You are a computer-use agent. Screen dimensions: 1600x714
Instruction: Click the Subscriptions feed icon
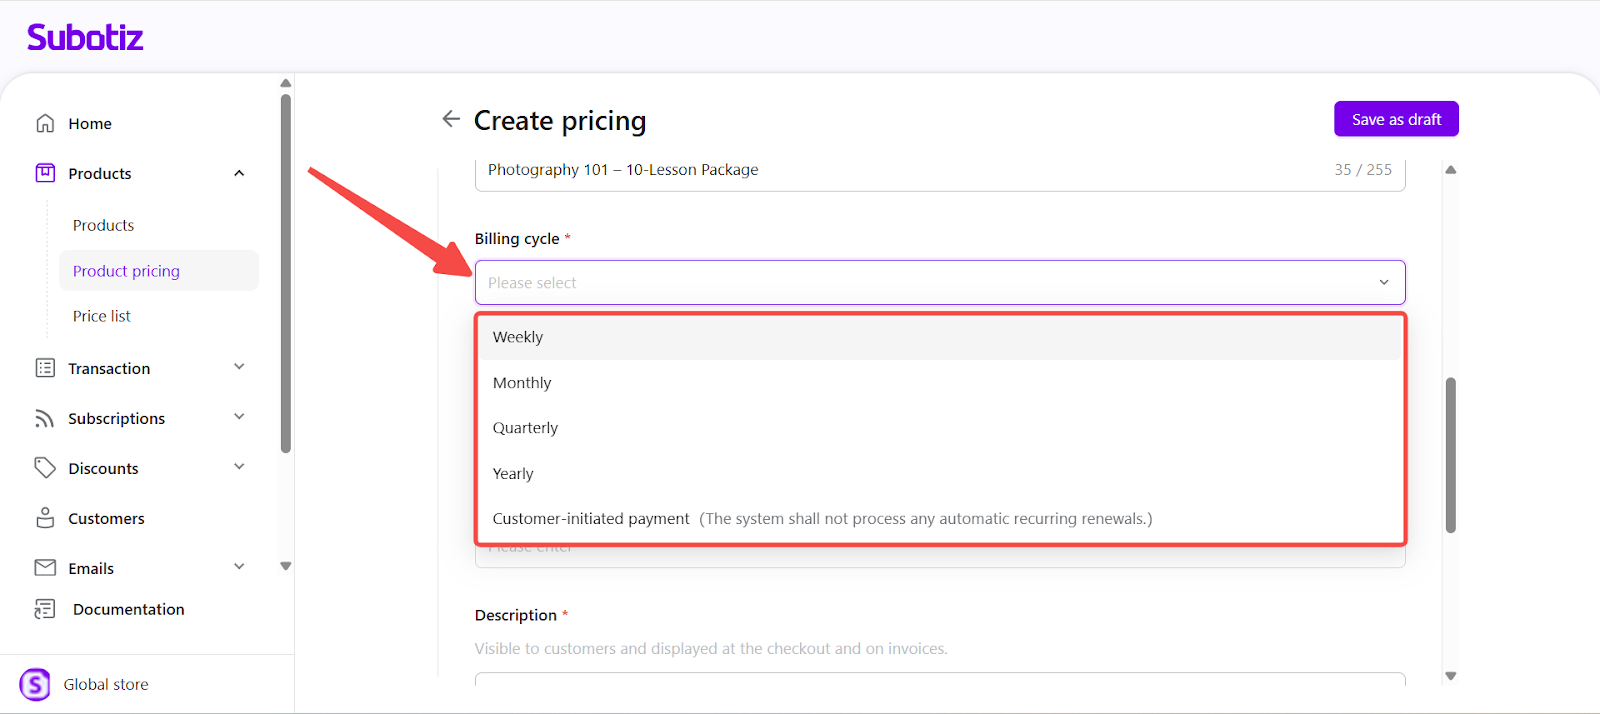pyautogui.click(x=45, y=418)
